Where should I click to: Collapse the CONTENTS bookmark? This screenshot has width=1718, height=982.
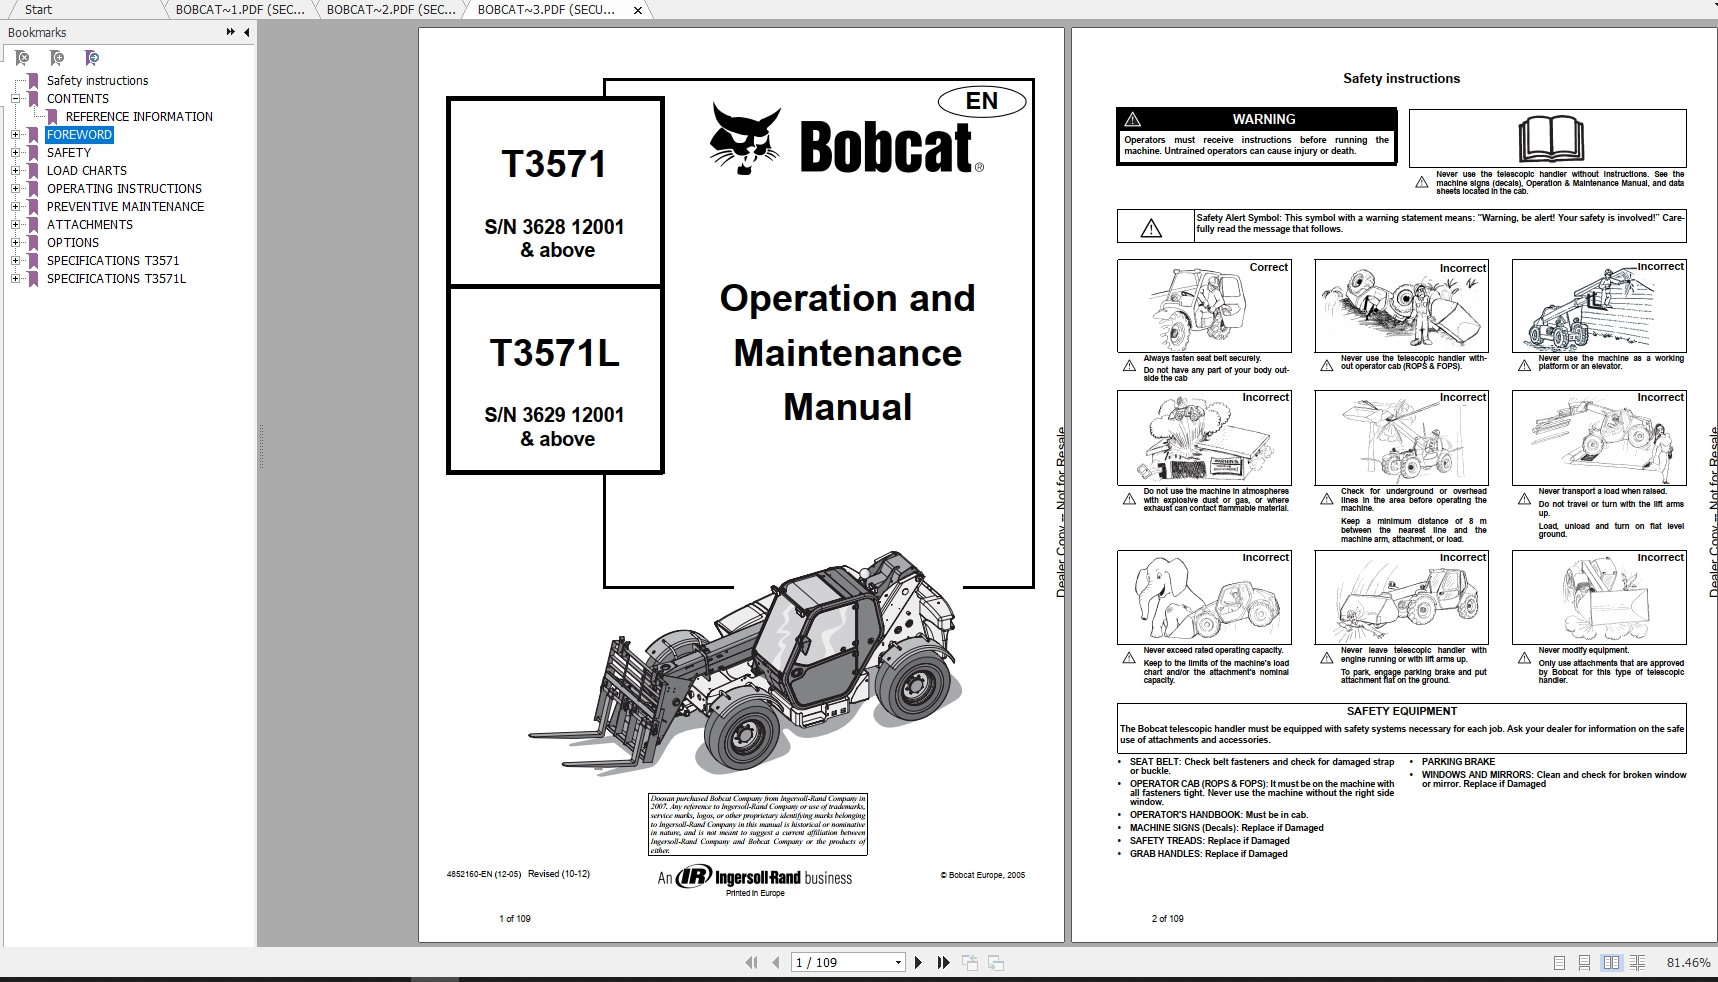pyautogui.click(x=13, y=99)
